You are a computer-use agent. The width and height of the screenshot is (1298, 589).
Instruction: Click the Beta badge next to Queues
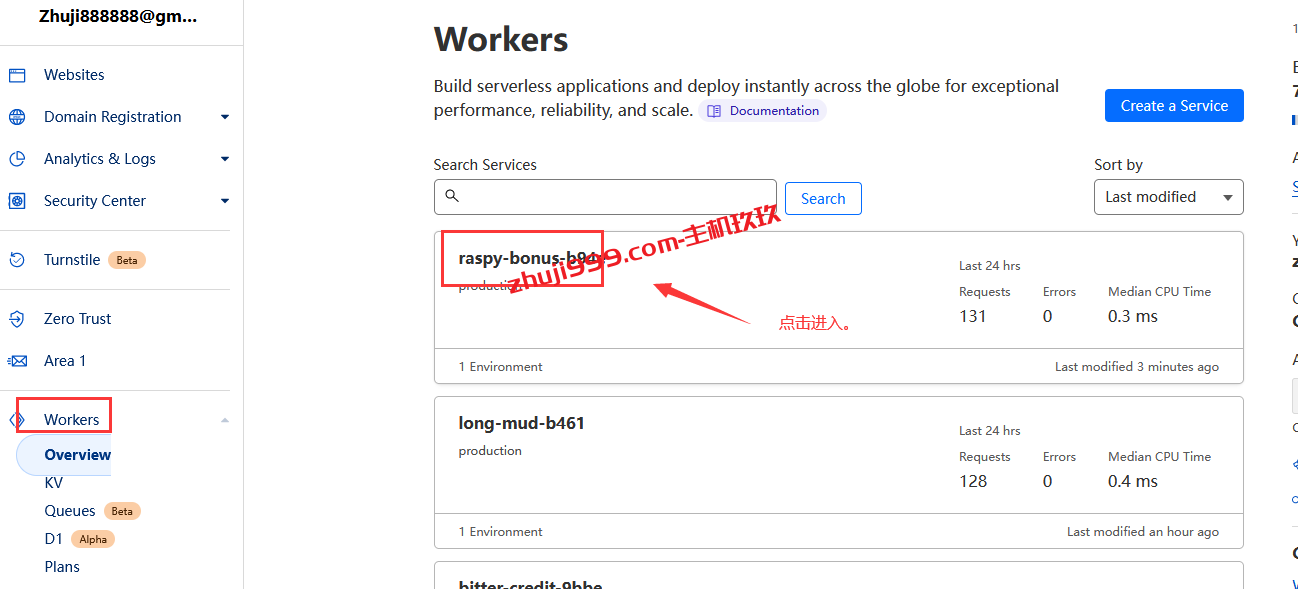[x=122, y=511]
